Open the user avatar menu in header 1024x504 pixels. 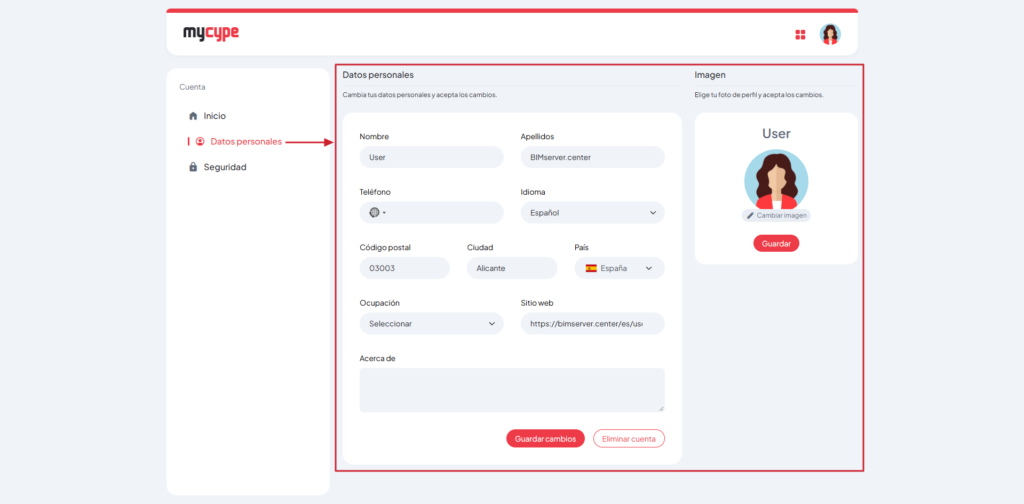(830, 35)
